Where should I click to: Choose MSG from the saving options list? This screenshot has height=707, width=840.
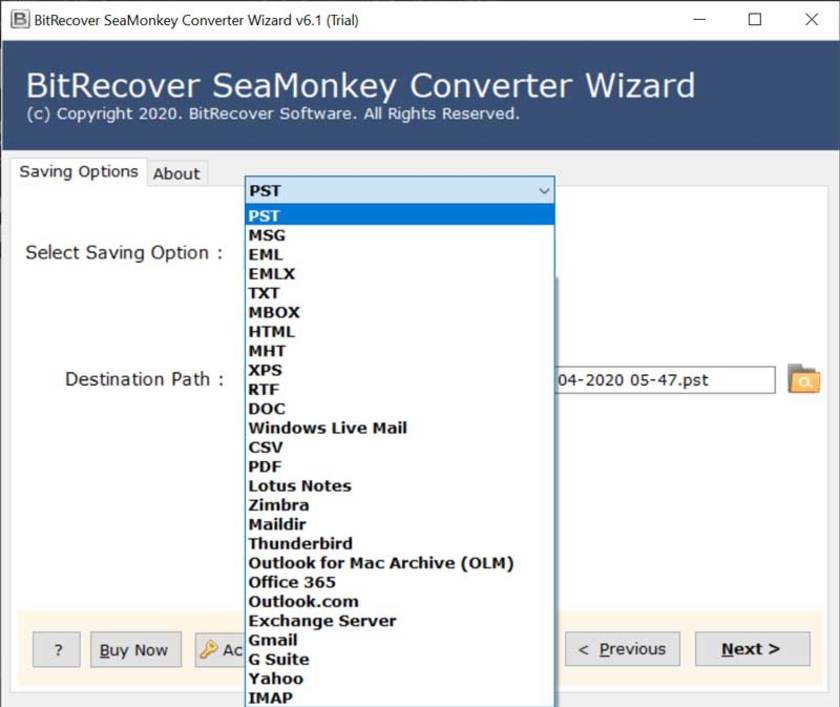point(400,235)
